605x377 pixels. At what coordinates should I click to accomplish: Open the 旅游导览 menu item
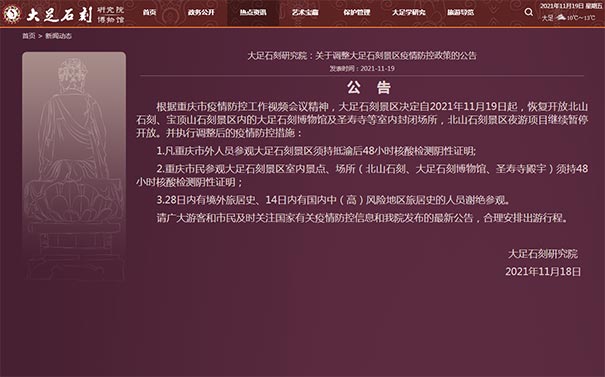(460, 12)
